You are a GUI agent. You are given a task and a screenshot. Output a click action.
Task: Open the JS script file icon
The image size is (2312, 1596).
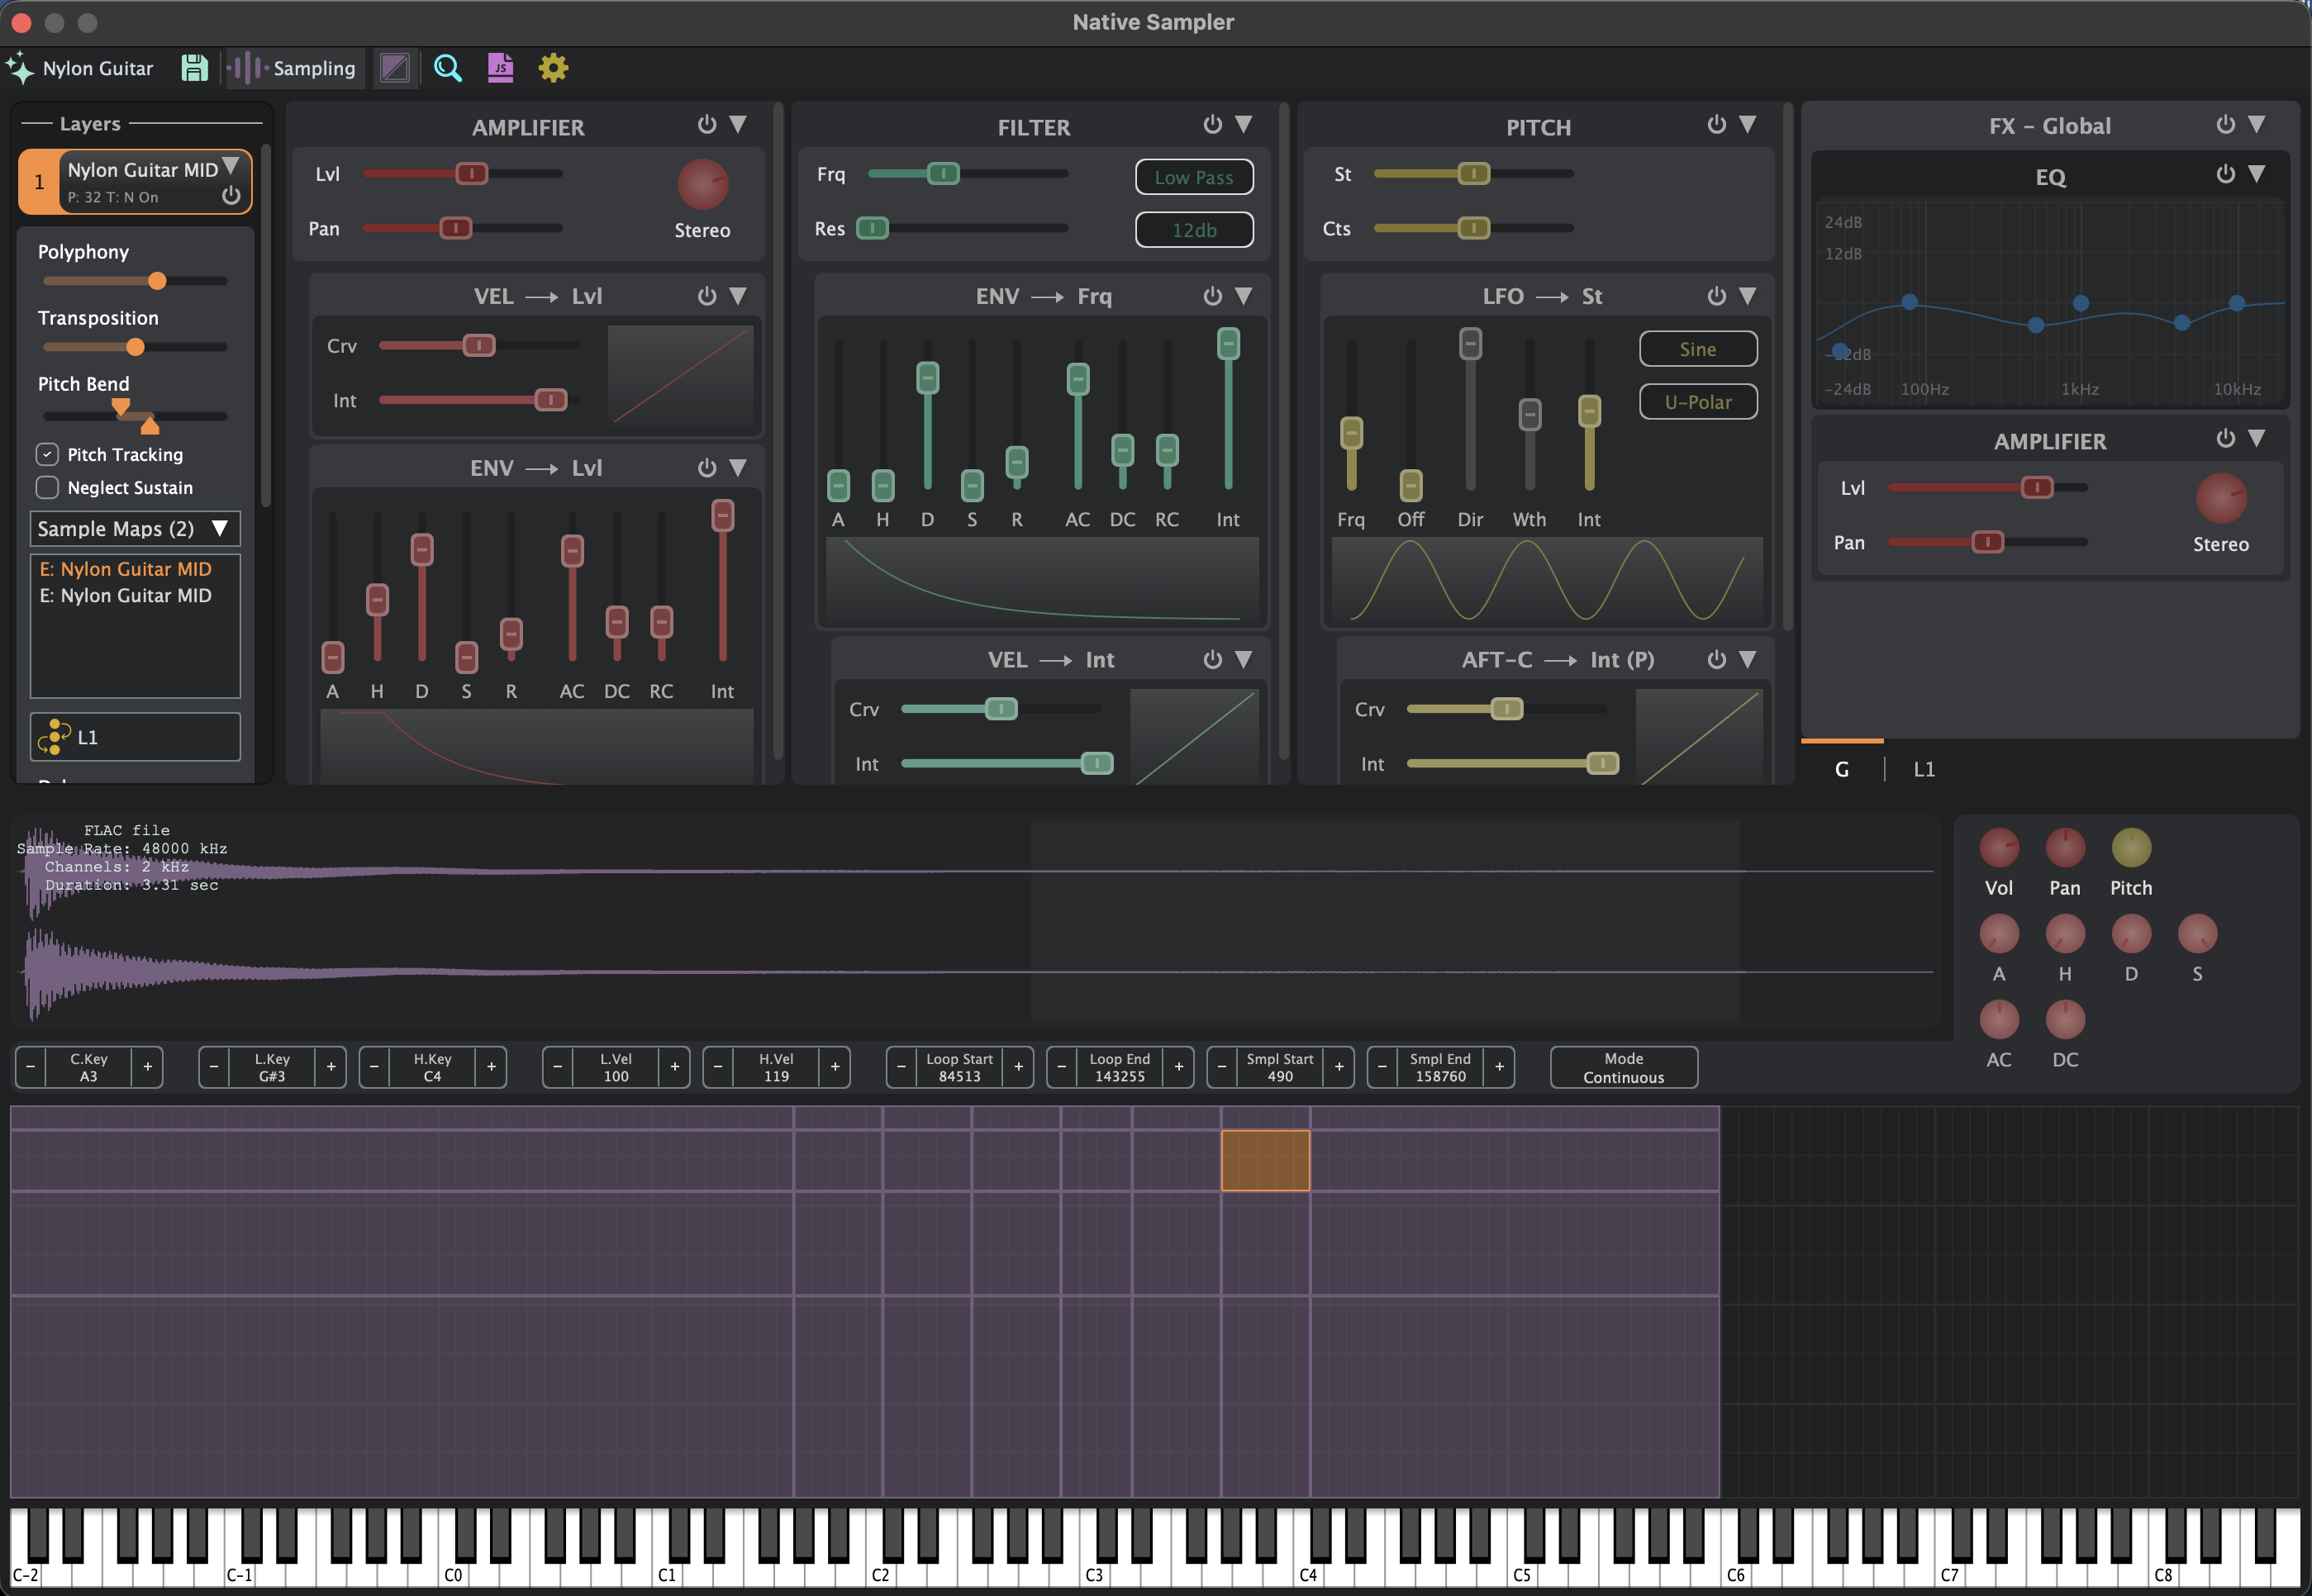500,68
